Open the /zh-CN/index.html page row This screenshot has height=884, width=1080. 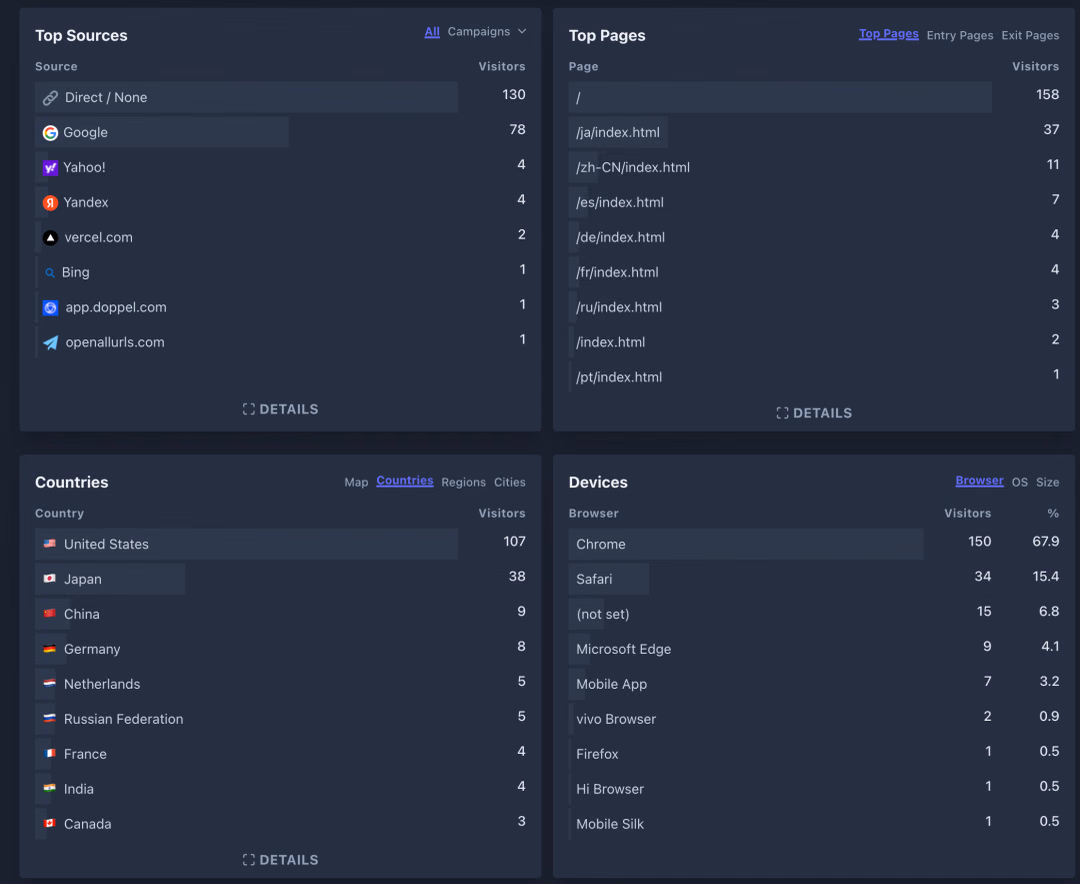coord(814,167)
